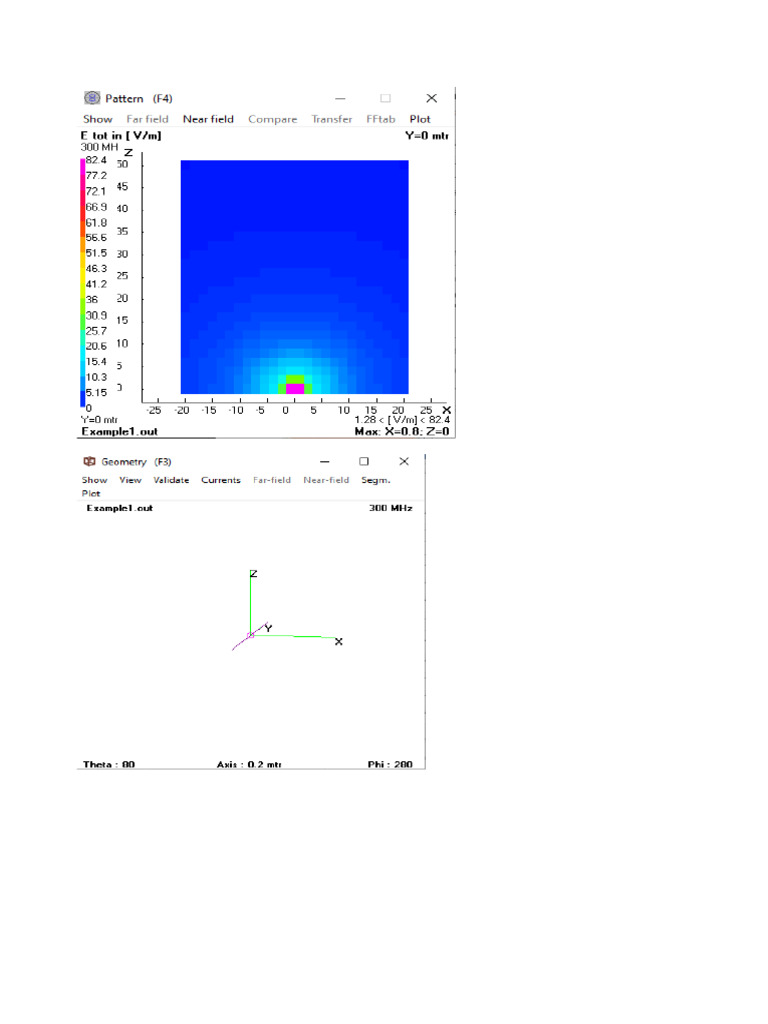
Task: Click the Geometry window app icon
Action: [x=89, y=461]
